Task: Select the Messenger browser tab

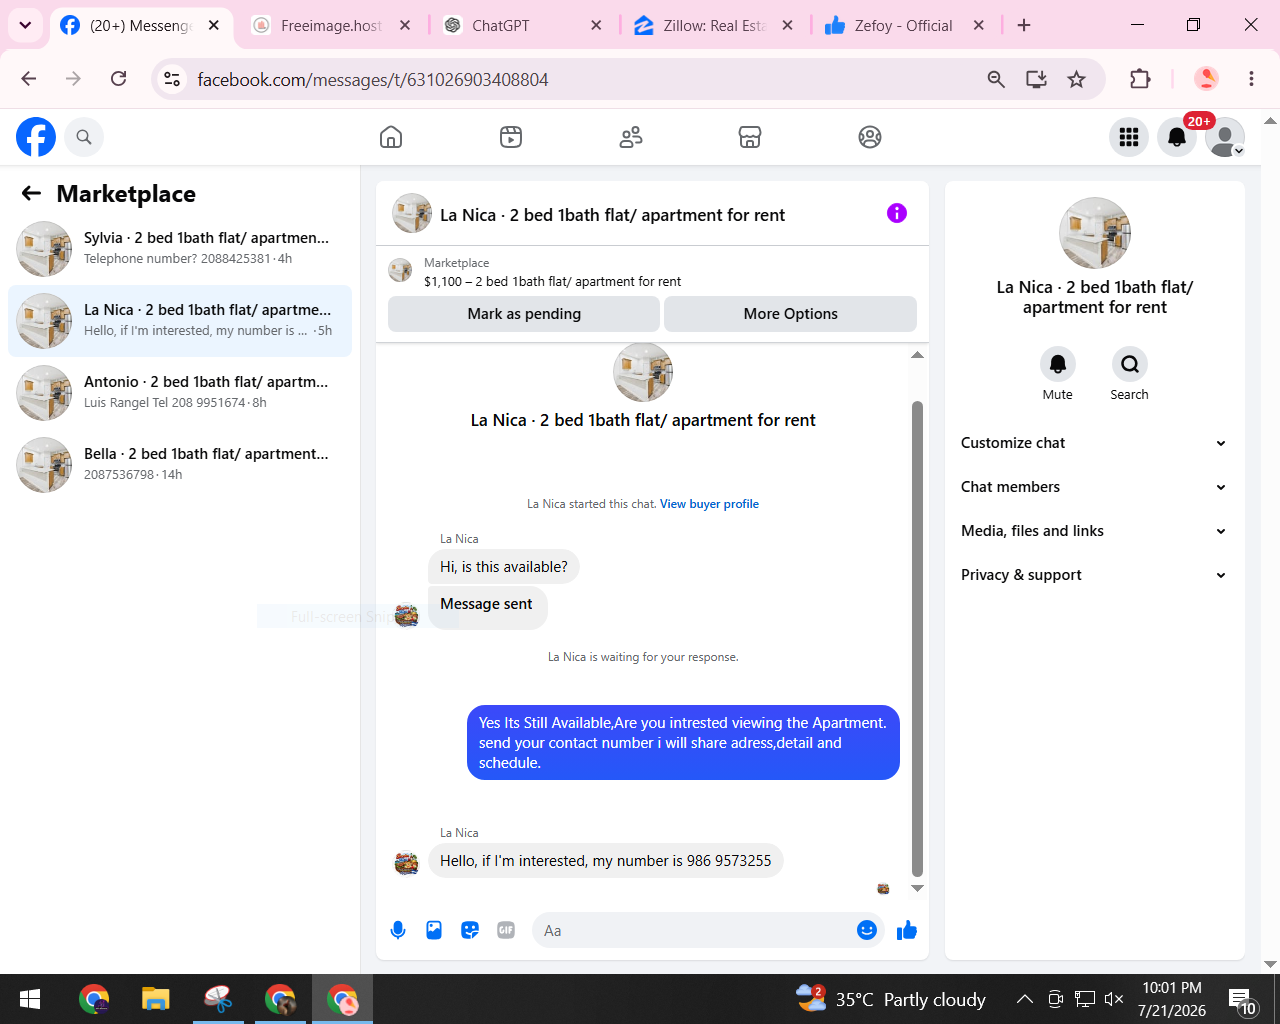Action: tap(140, 26)
